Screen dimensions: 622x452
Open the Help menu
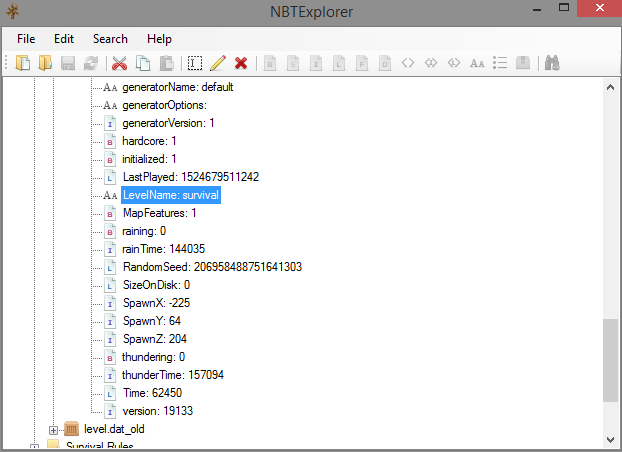(x=159, y=39)
